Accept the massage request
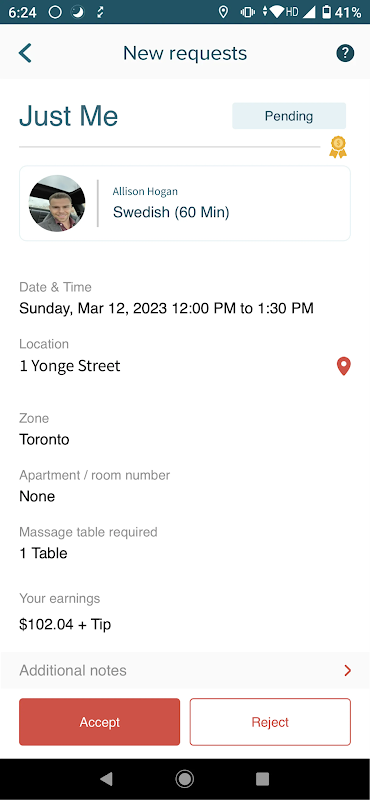This screenshot has height=800, width=370. click(x=100, y=722)
